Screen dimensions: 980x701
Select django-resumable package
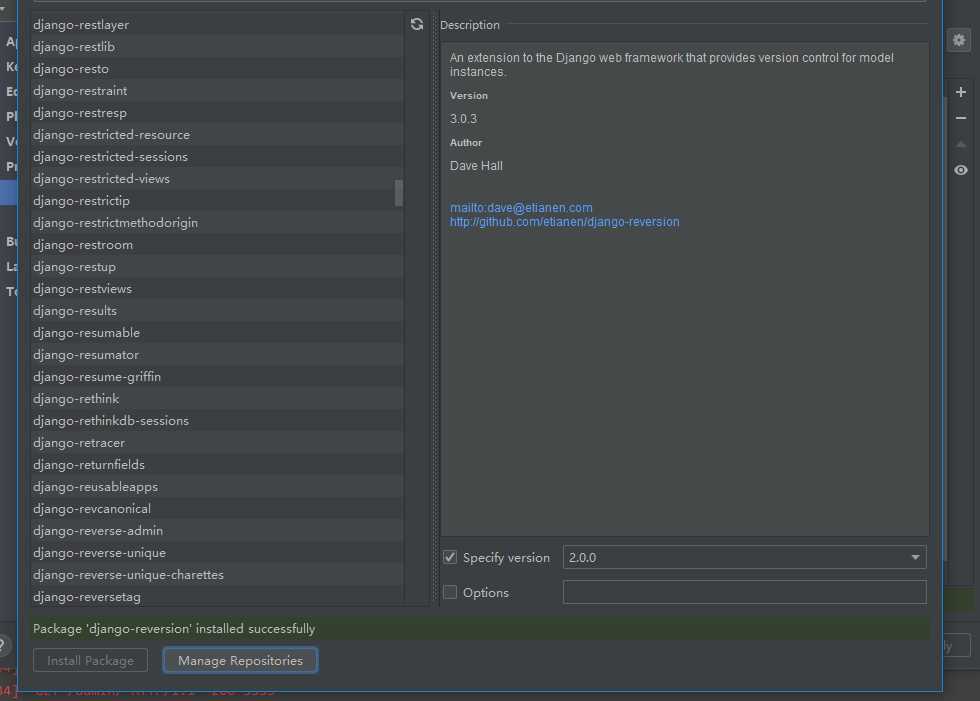click(217, 332)
